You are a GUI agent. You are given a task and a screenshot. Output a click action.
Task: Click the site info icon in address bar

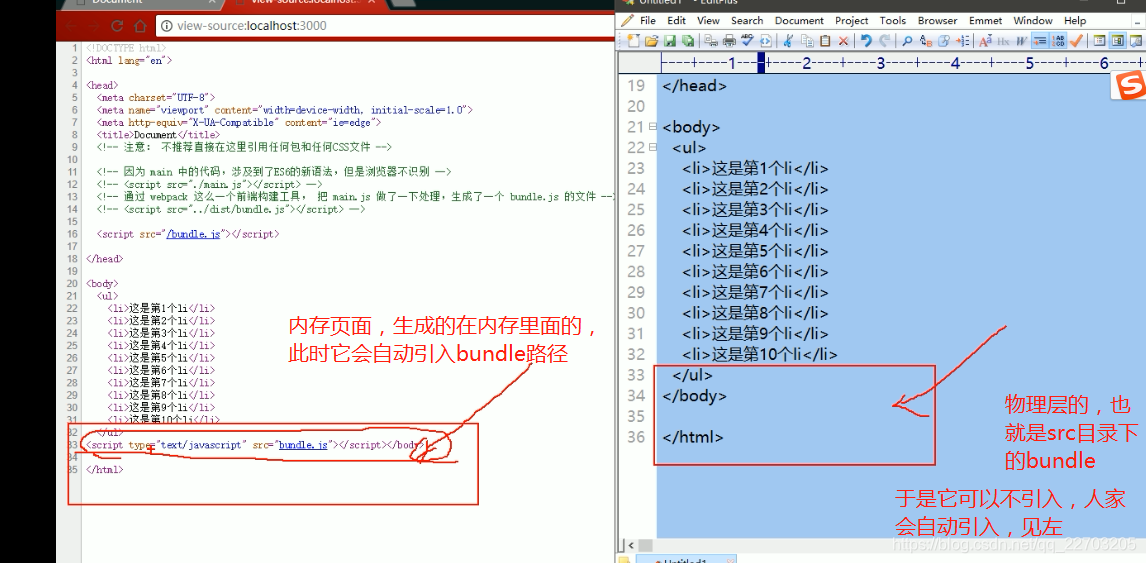(x=166, y=26)
